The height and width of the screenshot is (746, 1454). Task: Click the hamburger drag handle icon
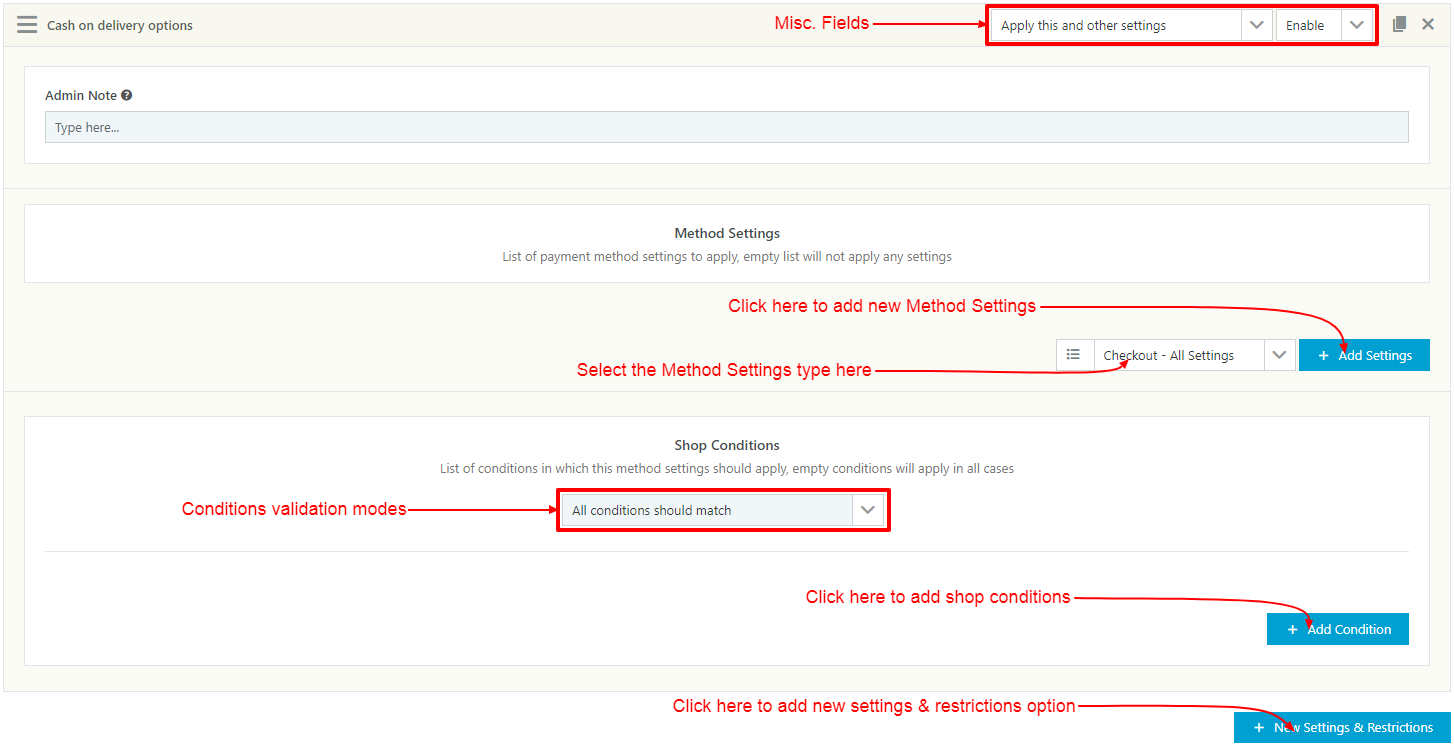pyautogui.click(x=27, y=25)
